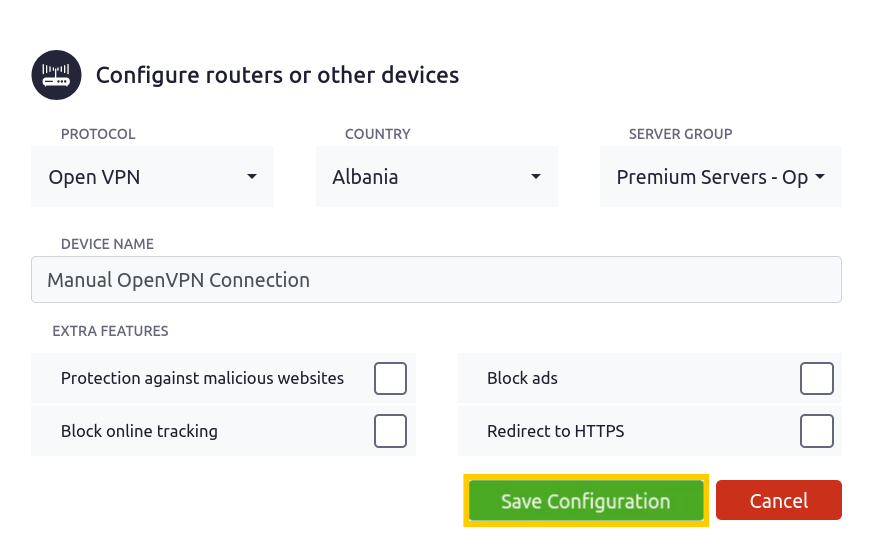Click the EXTRA FEATURES section label
Screen dimensions: 873x552
[110, 331]
